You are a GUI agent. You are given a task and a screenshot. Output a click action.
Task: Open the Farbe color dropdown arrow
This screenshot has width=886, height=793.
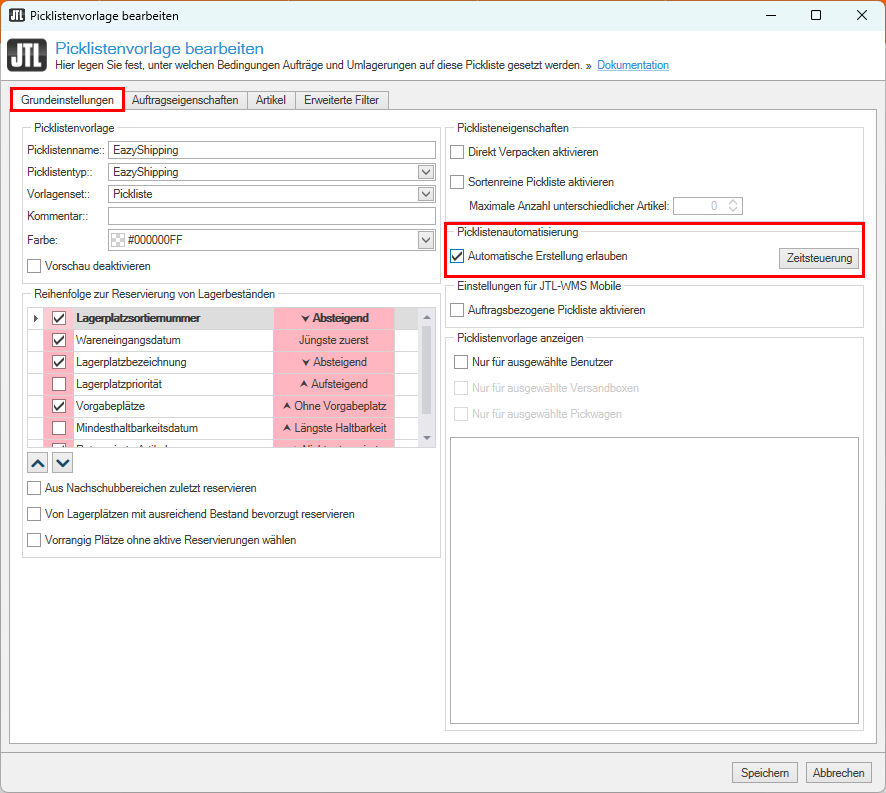coord(426,240)
